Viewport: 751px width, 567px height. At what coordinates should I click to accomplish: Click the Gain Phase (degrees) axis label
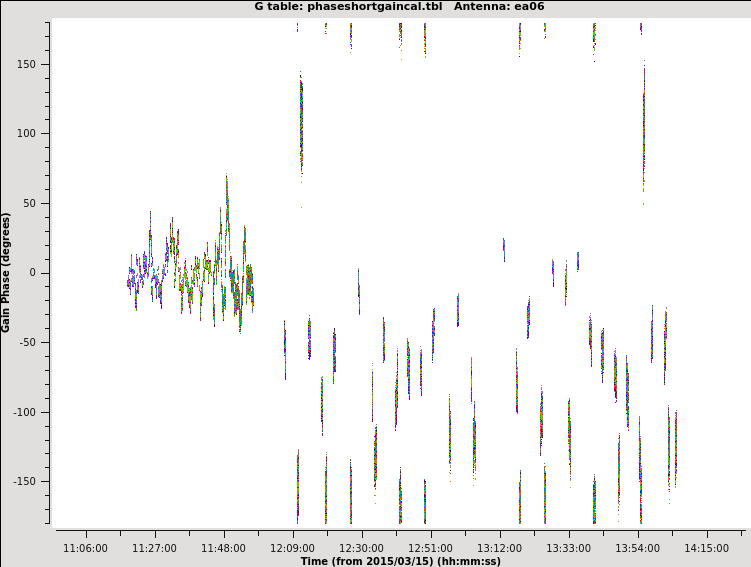click(x=6, y=272)
